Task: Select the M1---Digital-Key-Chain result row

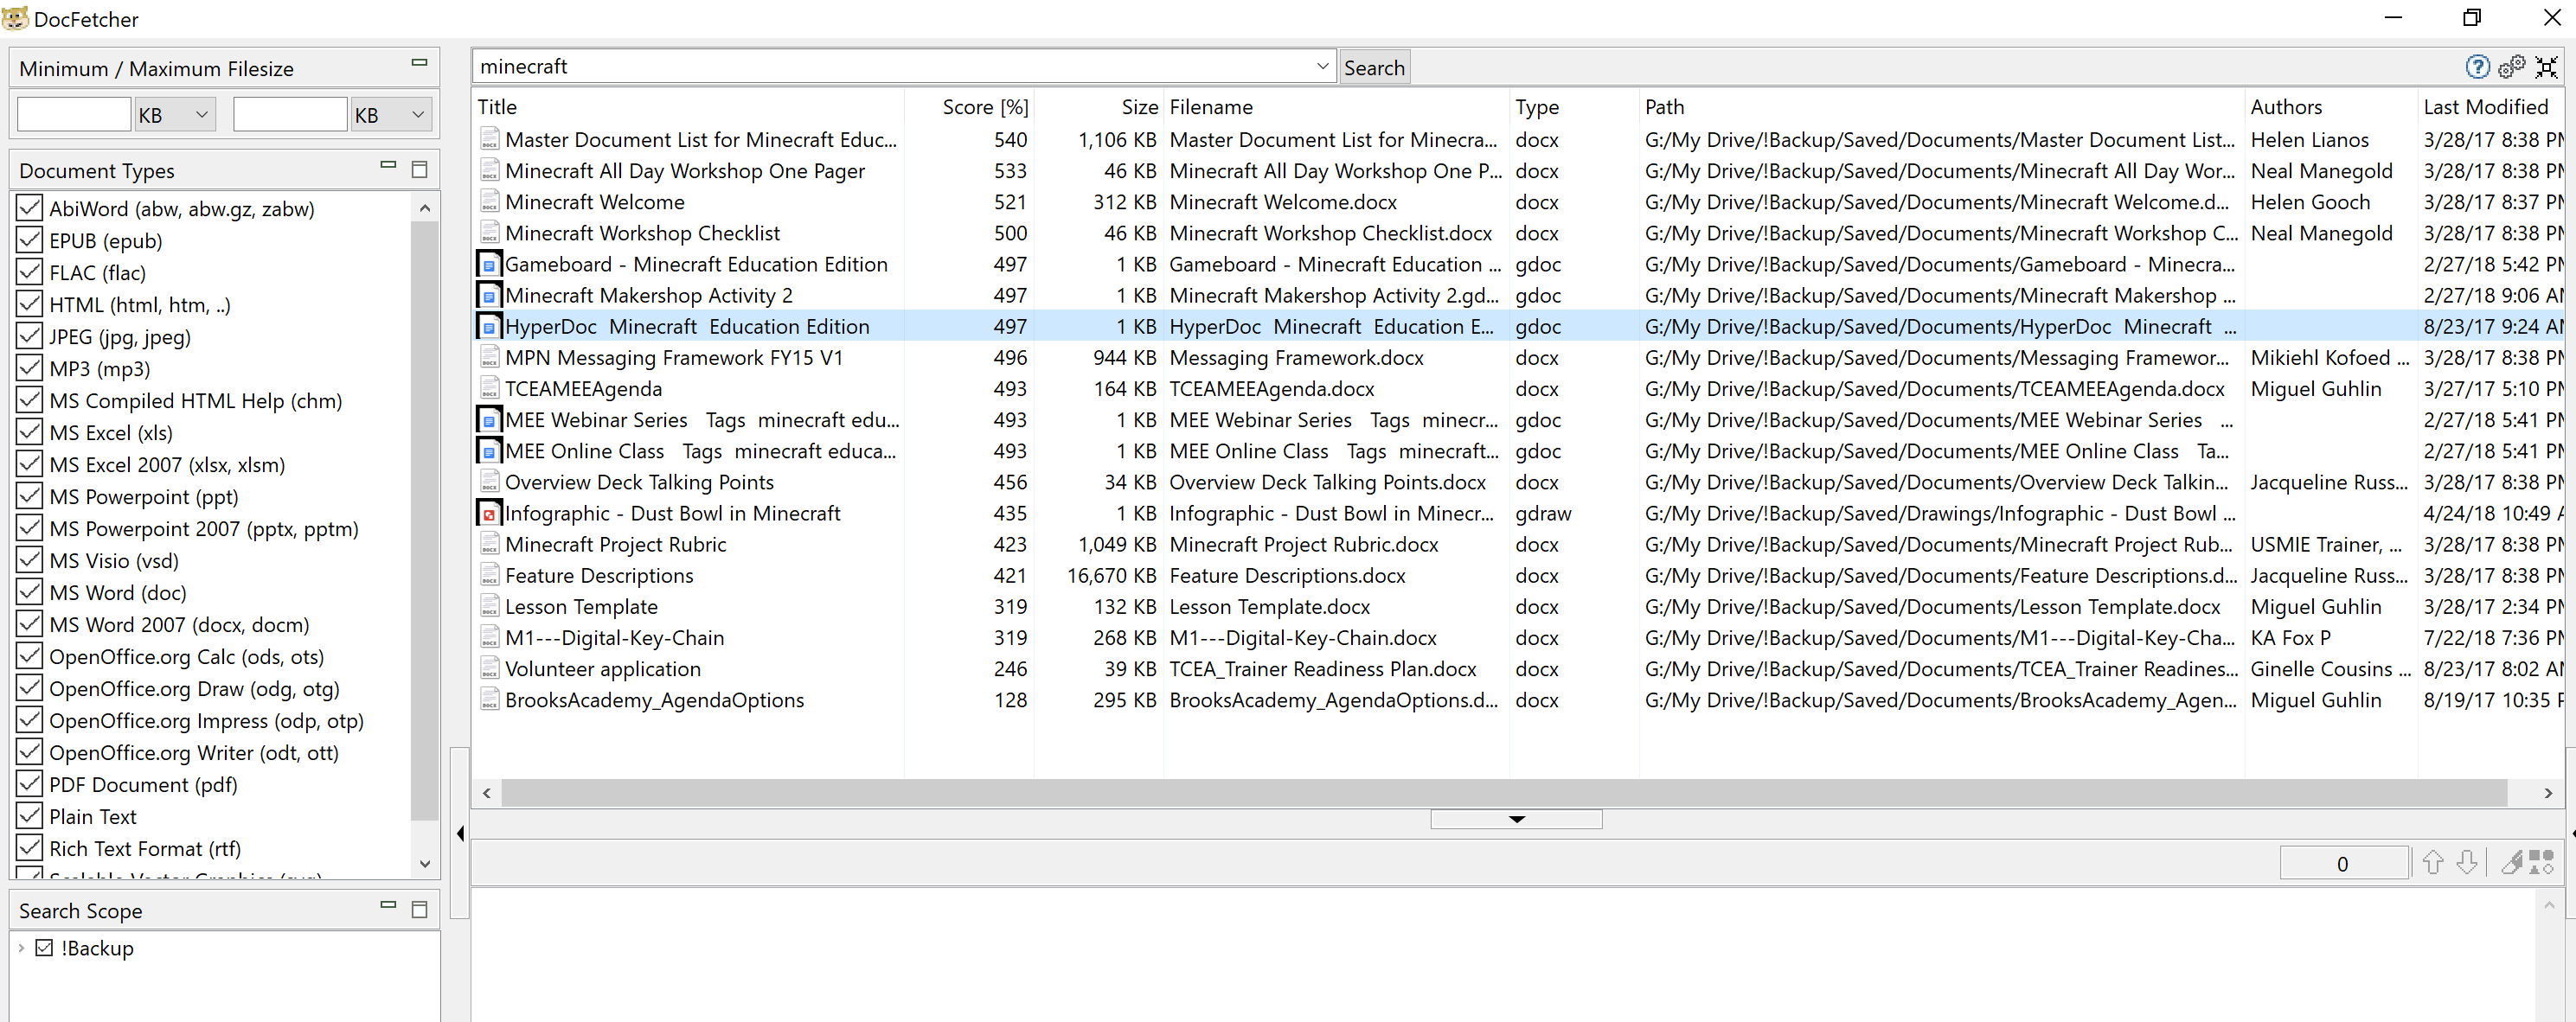Action: (1518, 638)
